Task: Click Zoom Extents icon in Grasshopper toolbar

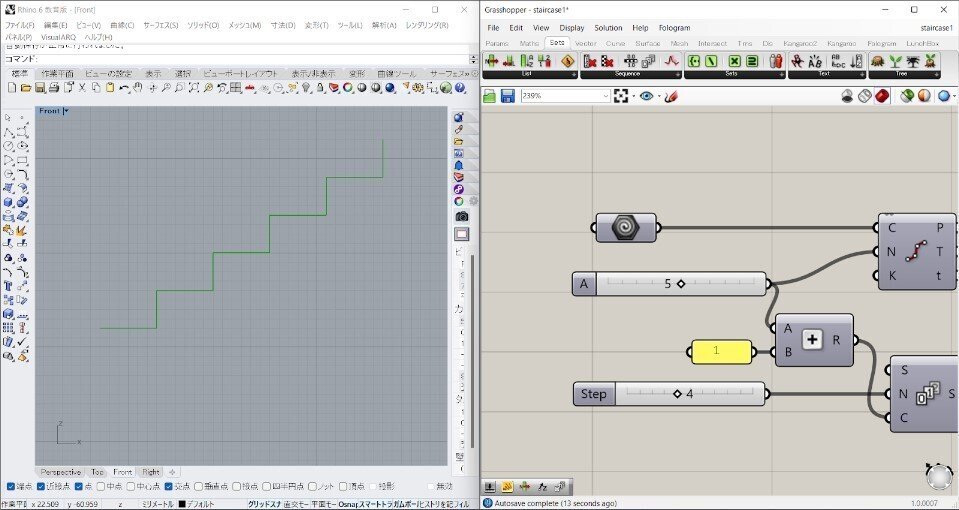Action: pos(621,96)
